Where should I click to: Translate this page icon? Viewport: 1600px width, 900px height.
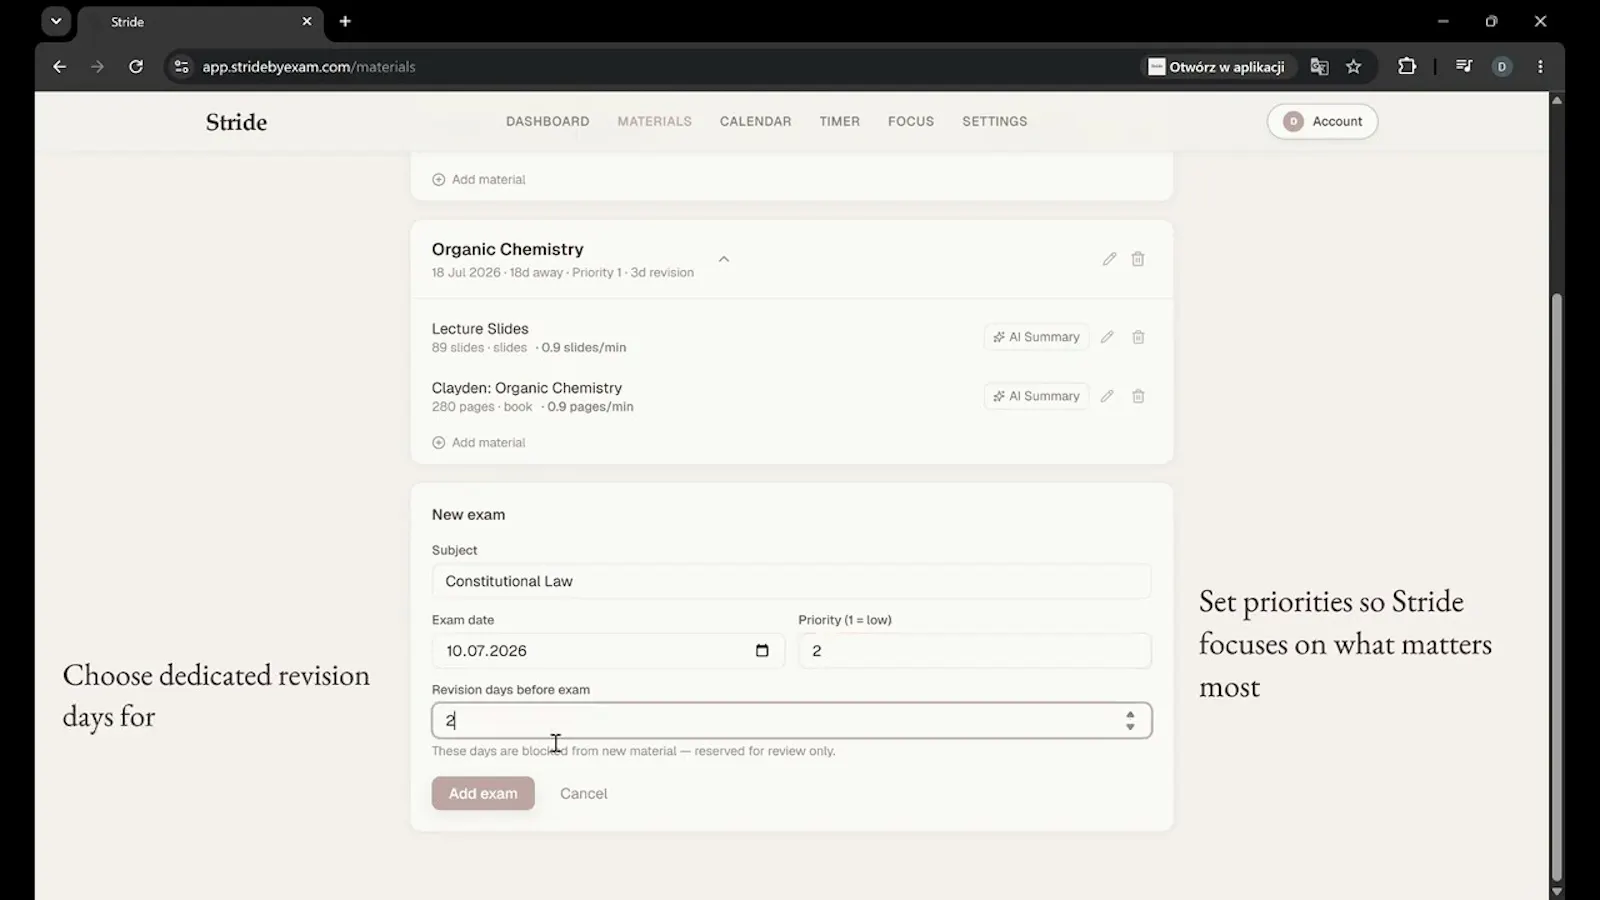(x=1319, y=67)
